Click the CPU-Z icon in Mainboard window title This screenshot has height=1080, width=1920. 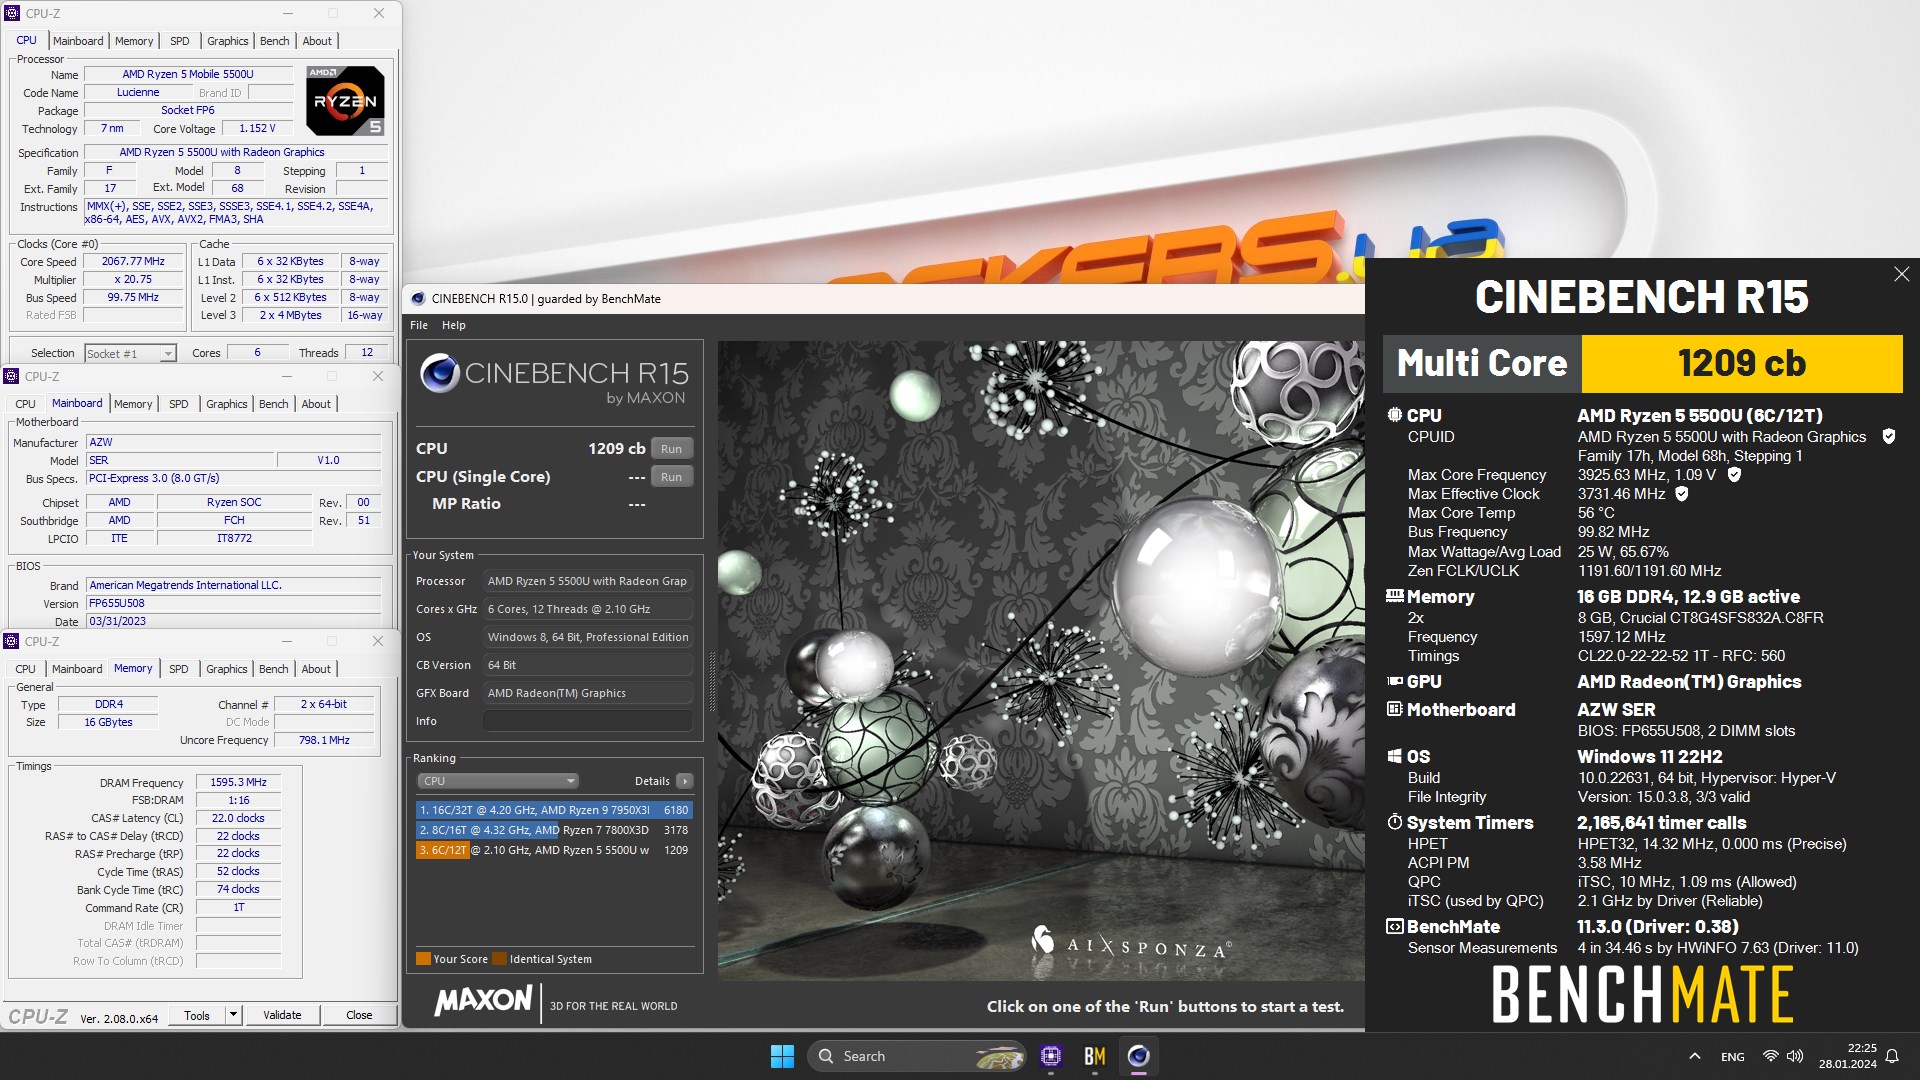tap(12, 376)
